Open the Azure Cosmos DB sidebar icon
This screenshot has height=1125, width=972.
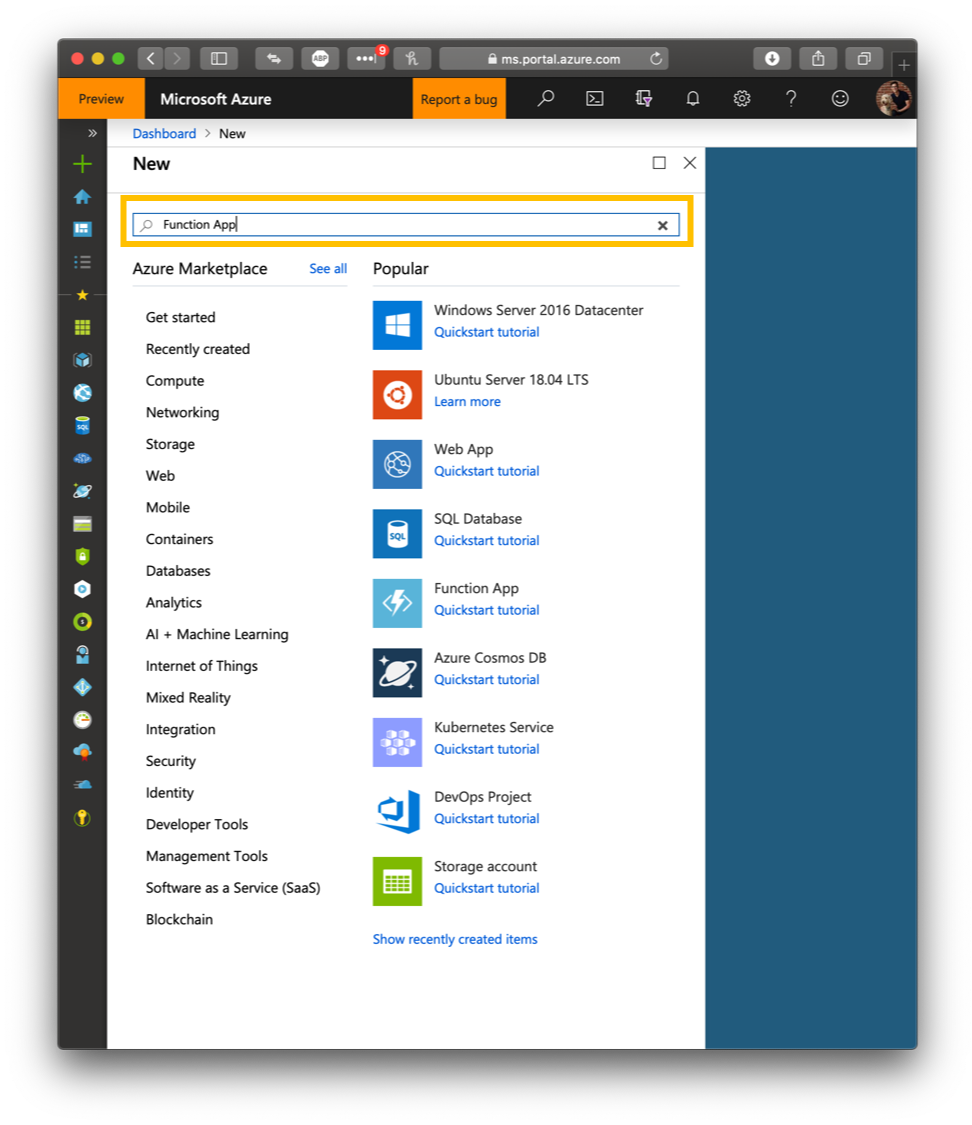(82, 491)
